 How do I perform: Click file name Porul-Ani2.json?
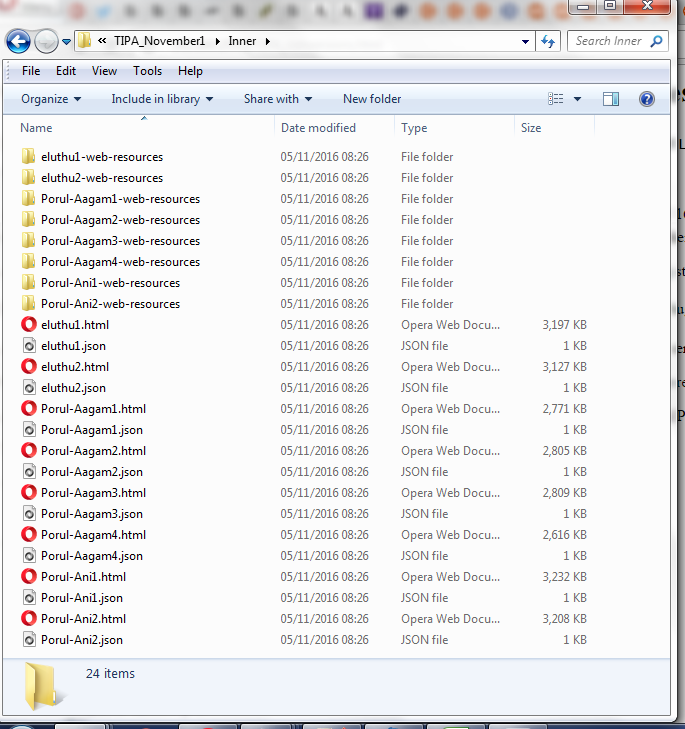point(82,640)
